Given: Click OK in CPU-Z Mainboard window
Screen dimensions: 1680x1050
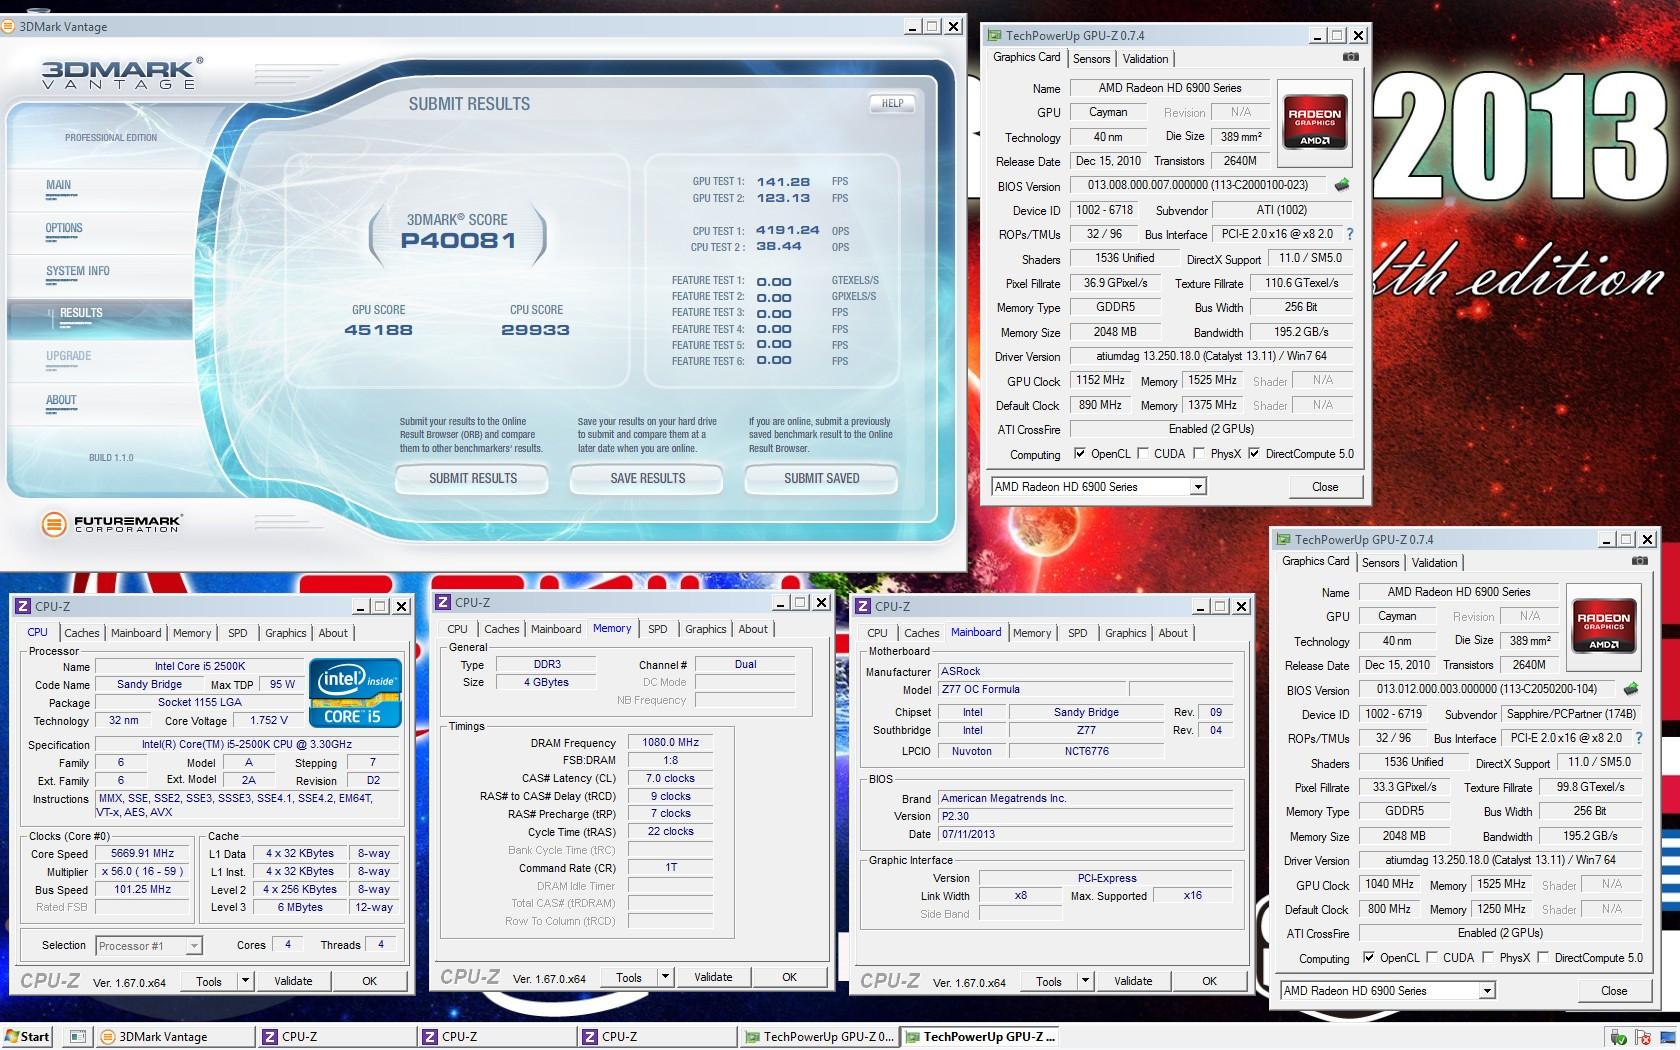Looking at the screenshot, I should click(x=1209, y=981).
